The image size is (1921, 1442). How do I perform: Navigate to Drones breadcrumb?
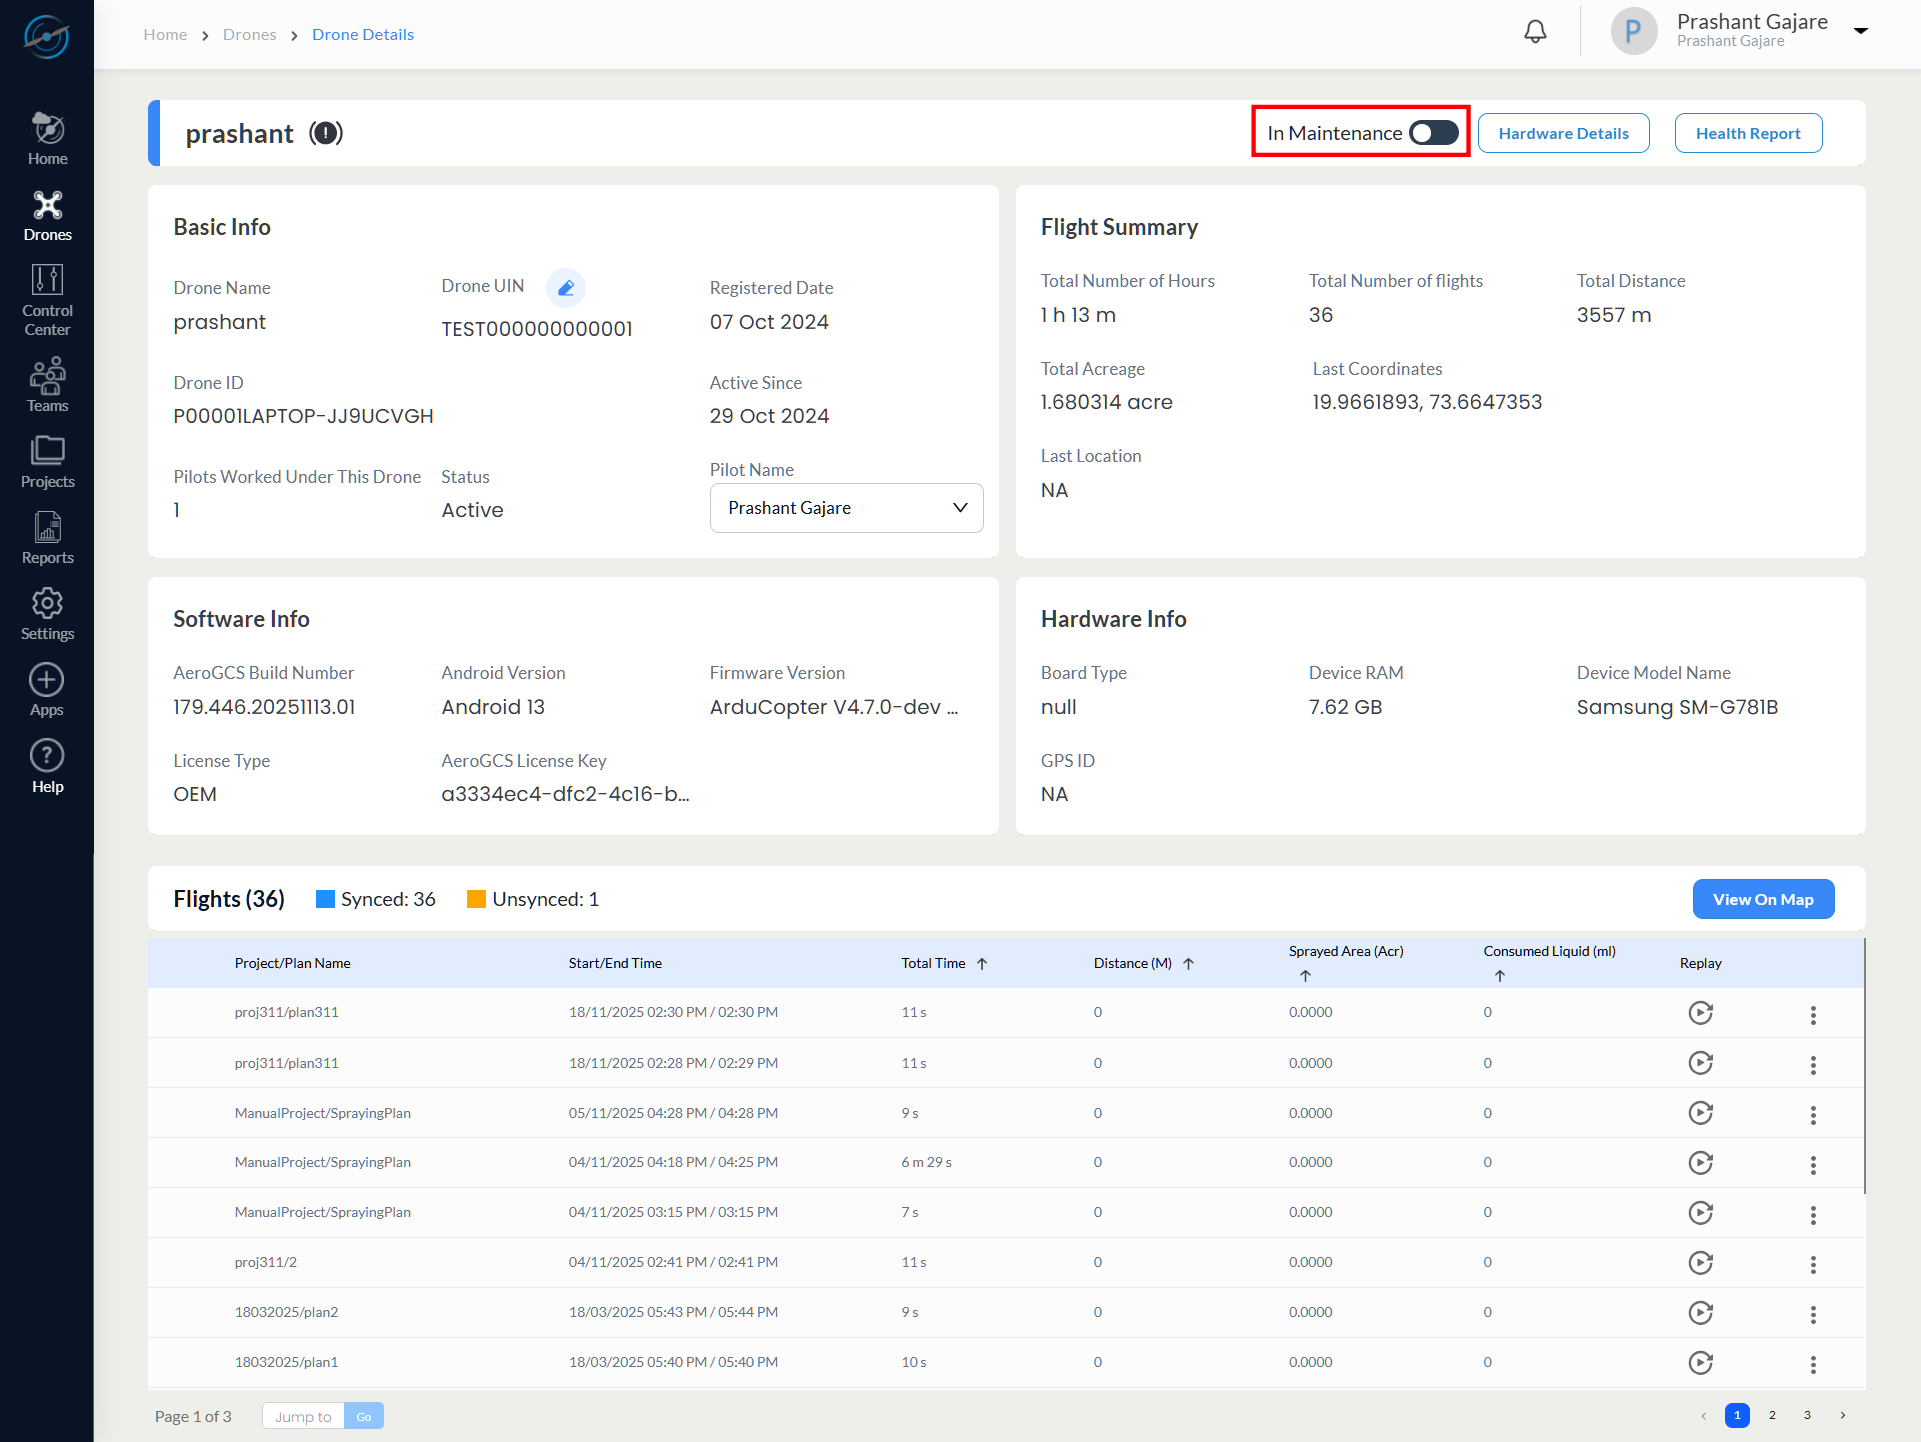[x=249, y=35]
